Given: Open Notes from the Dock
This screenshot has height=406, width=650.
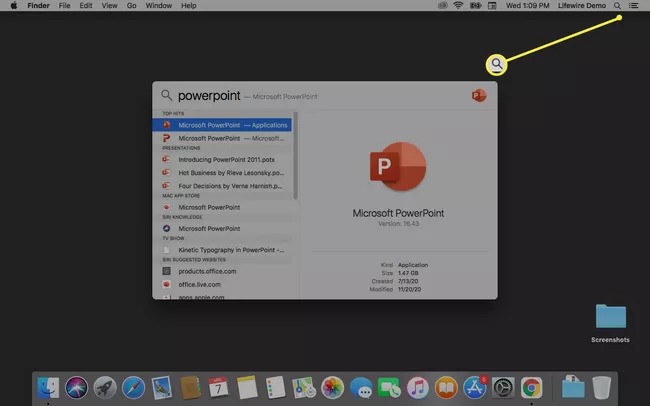Looking at the screenshot, I should 247,388.
